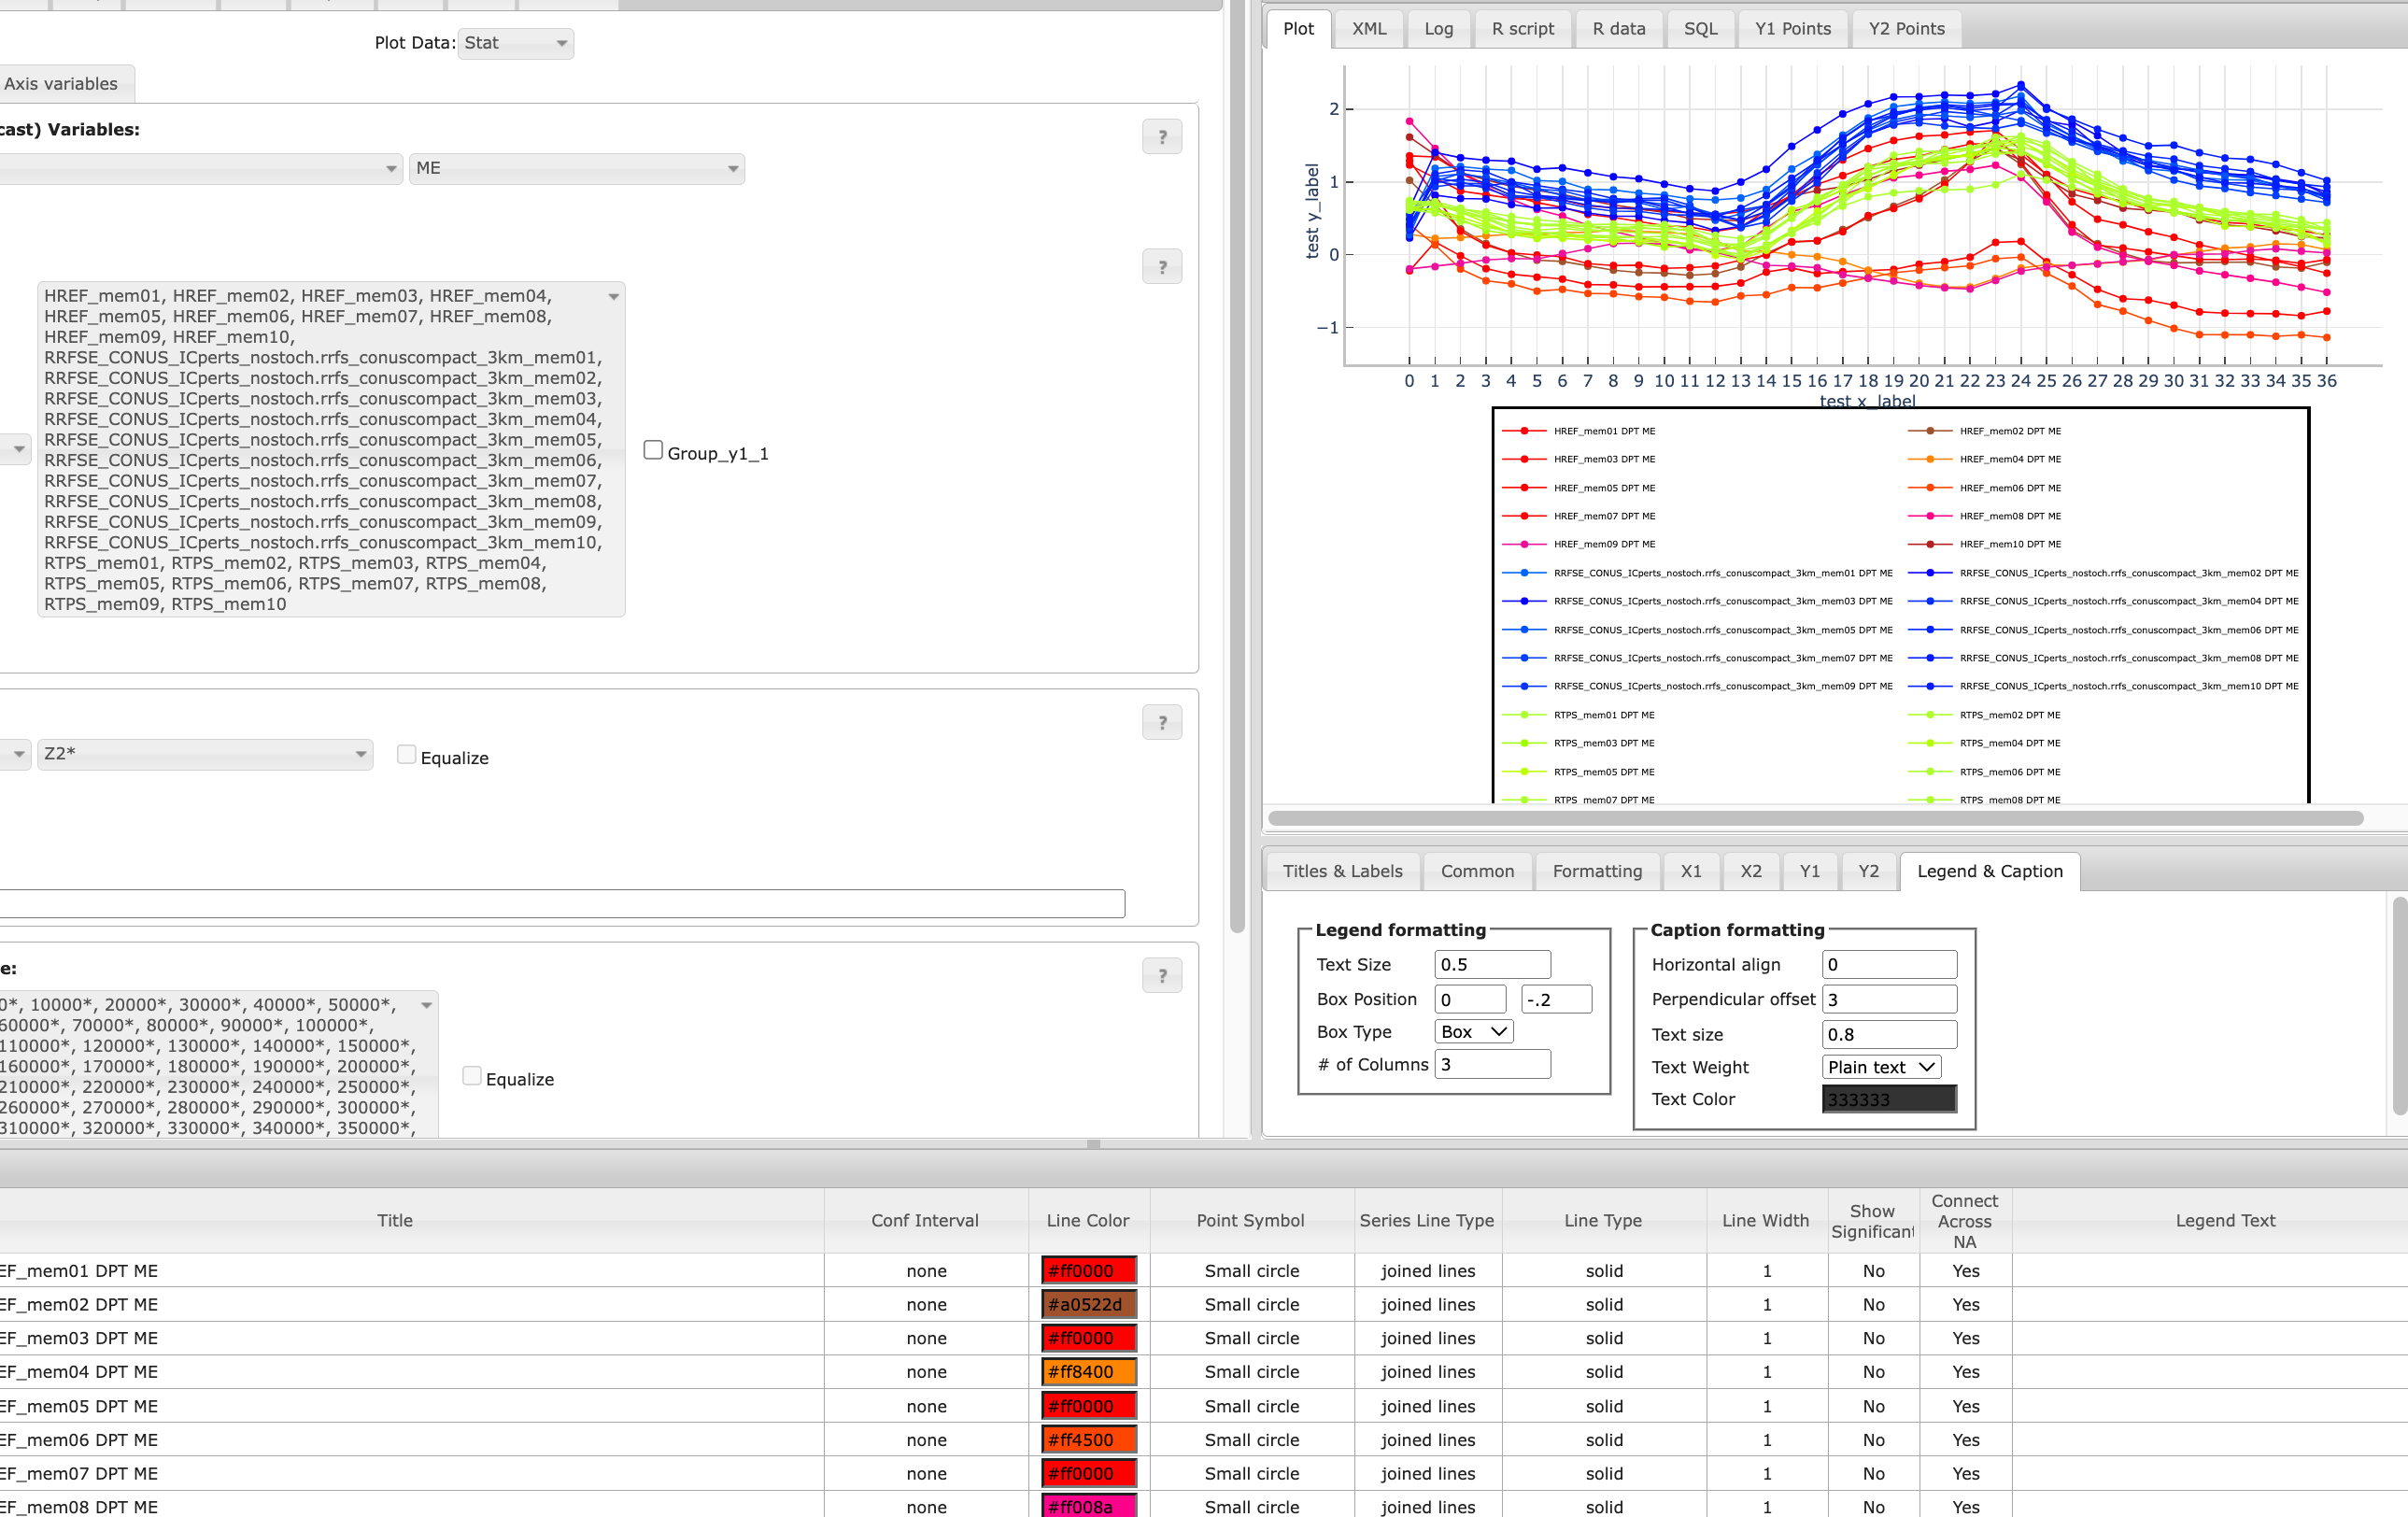Edit the line color swatch for HREF_mem04

[x=1087, y=1371]
